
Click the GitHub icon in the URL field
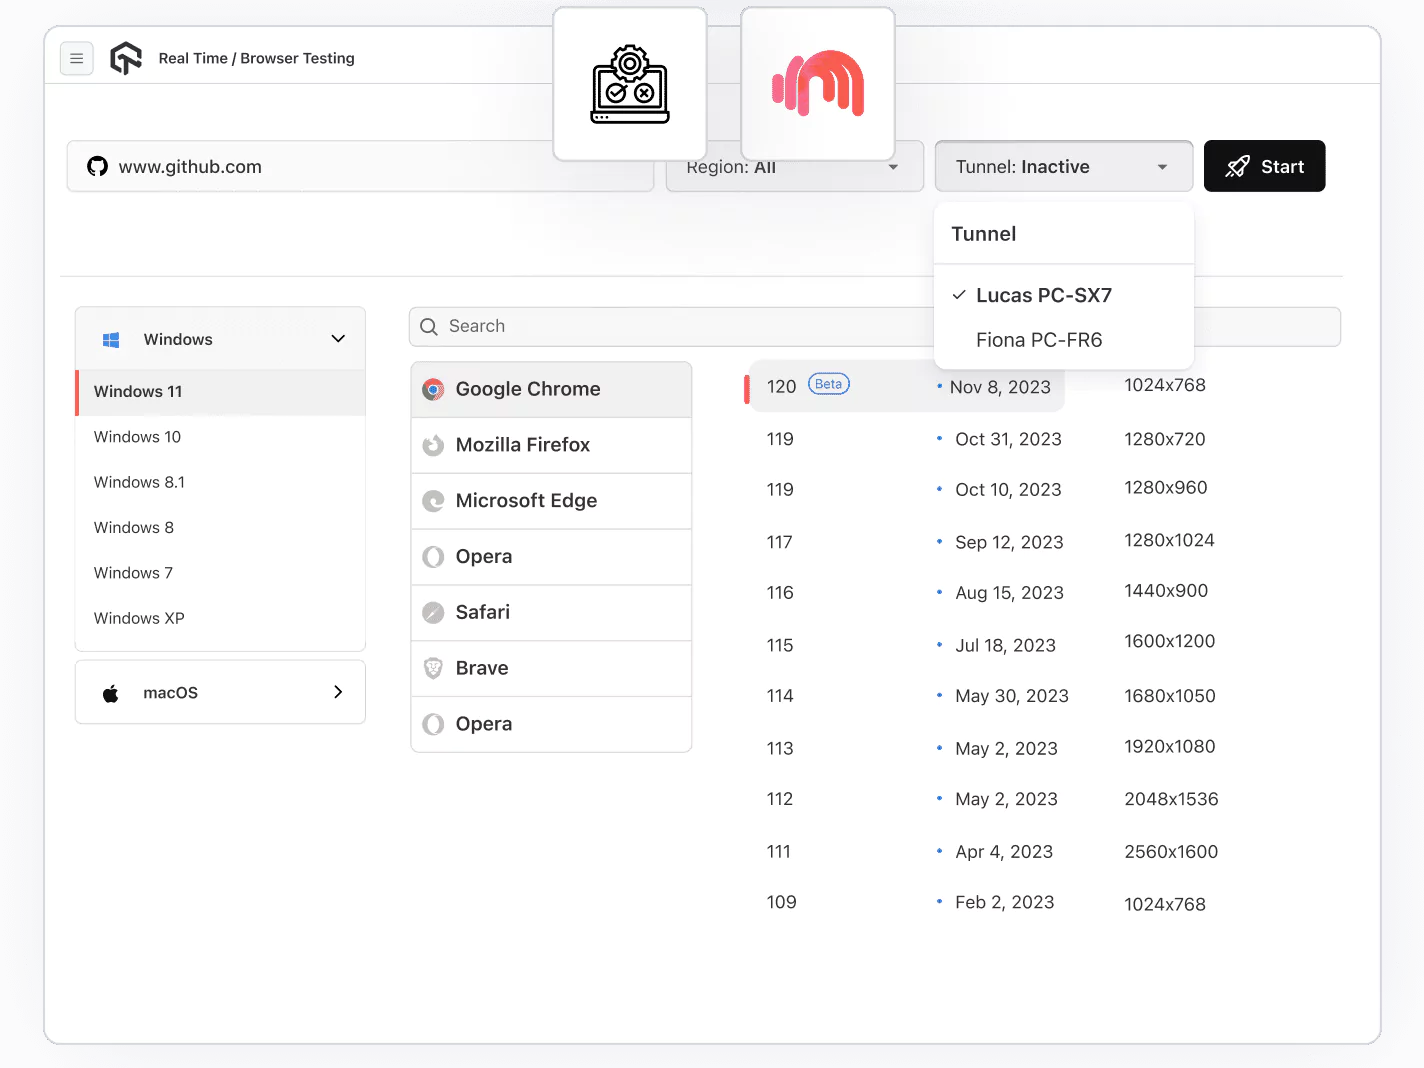[x=97, y=166]
